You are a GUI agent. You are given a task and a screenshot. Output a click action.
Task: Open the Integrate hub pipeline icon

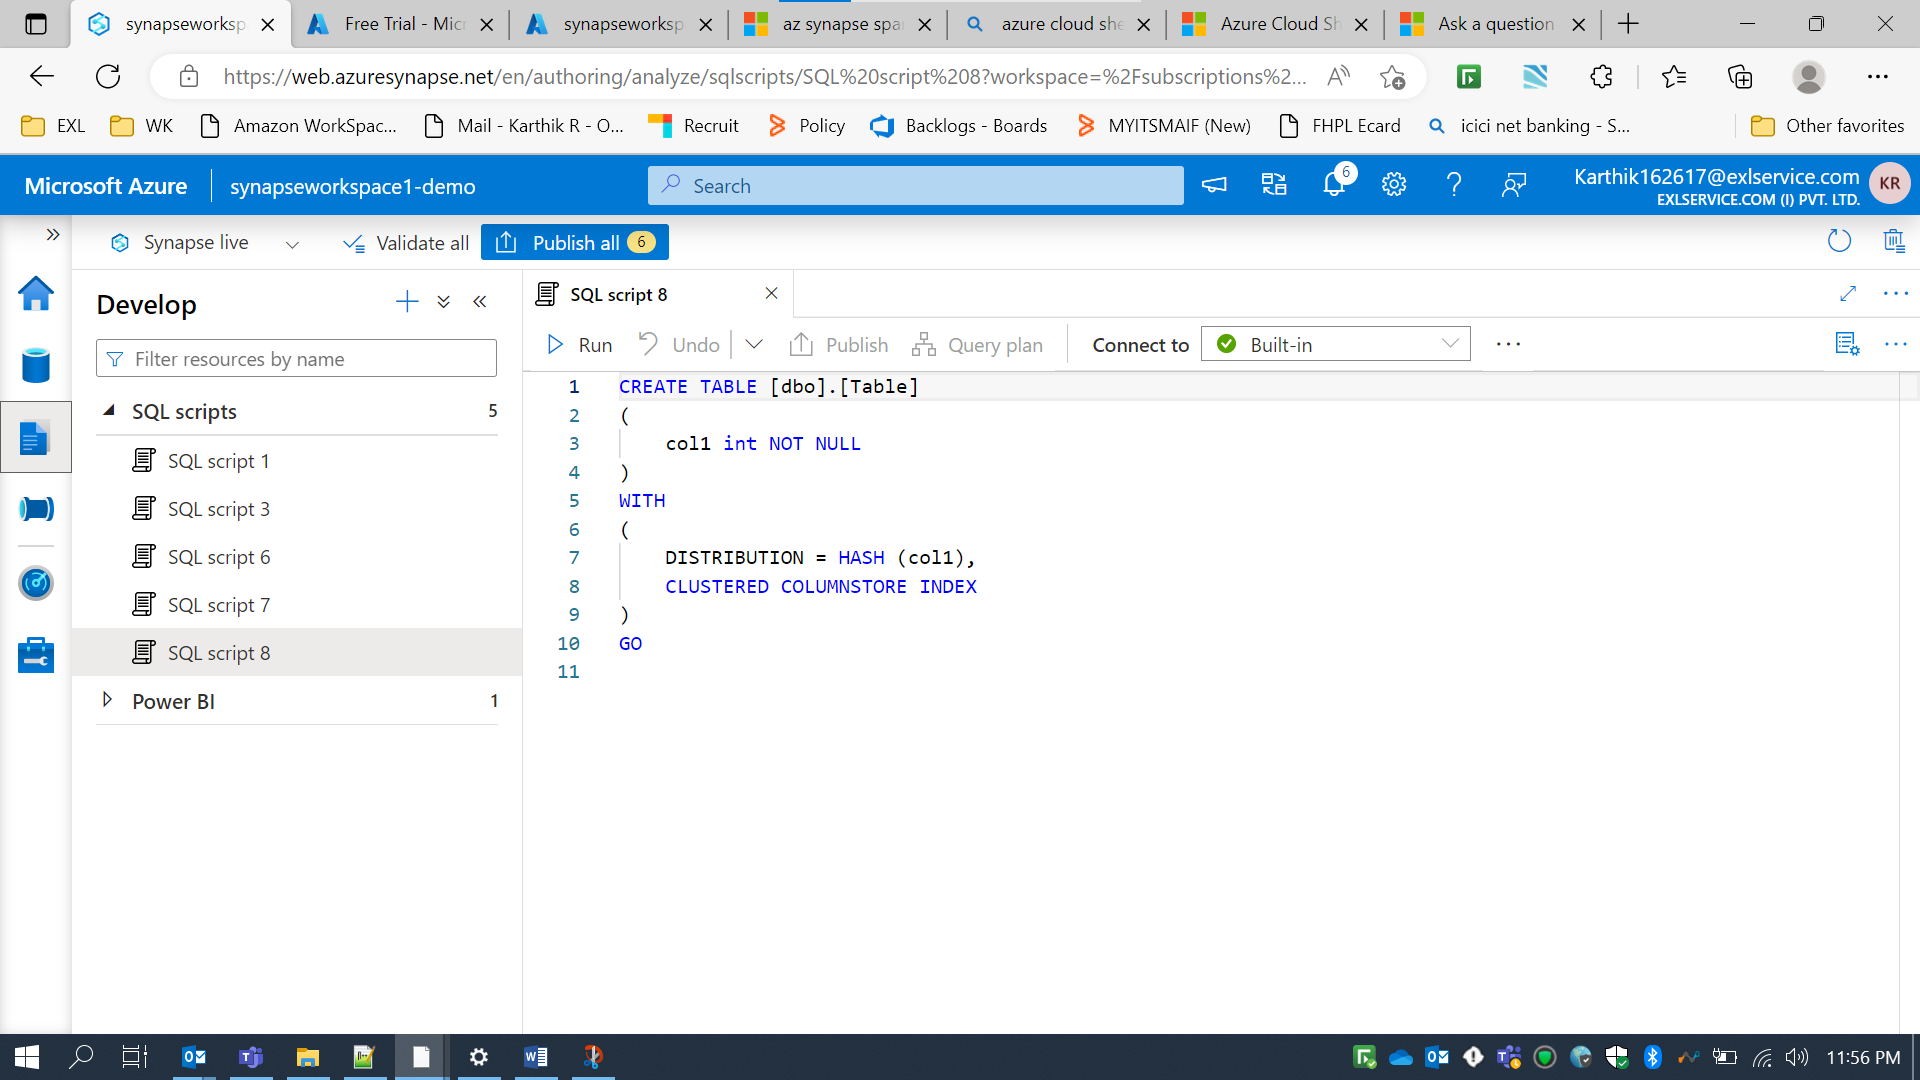[x=36, y=509]
